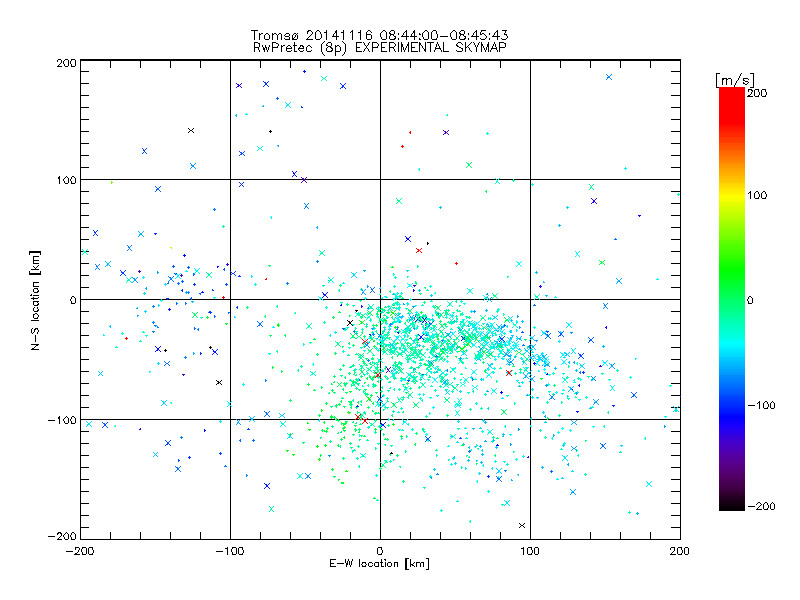The image size is (800, 600).
Task: Click the 100 tick label on the E-W axis
Action: tap(530, 551)
